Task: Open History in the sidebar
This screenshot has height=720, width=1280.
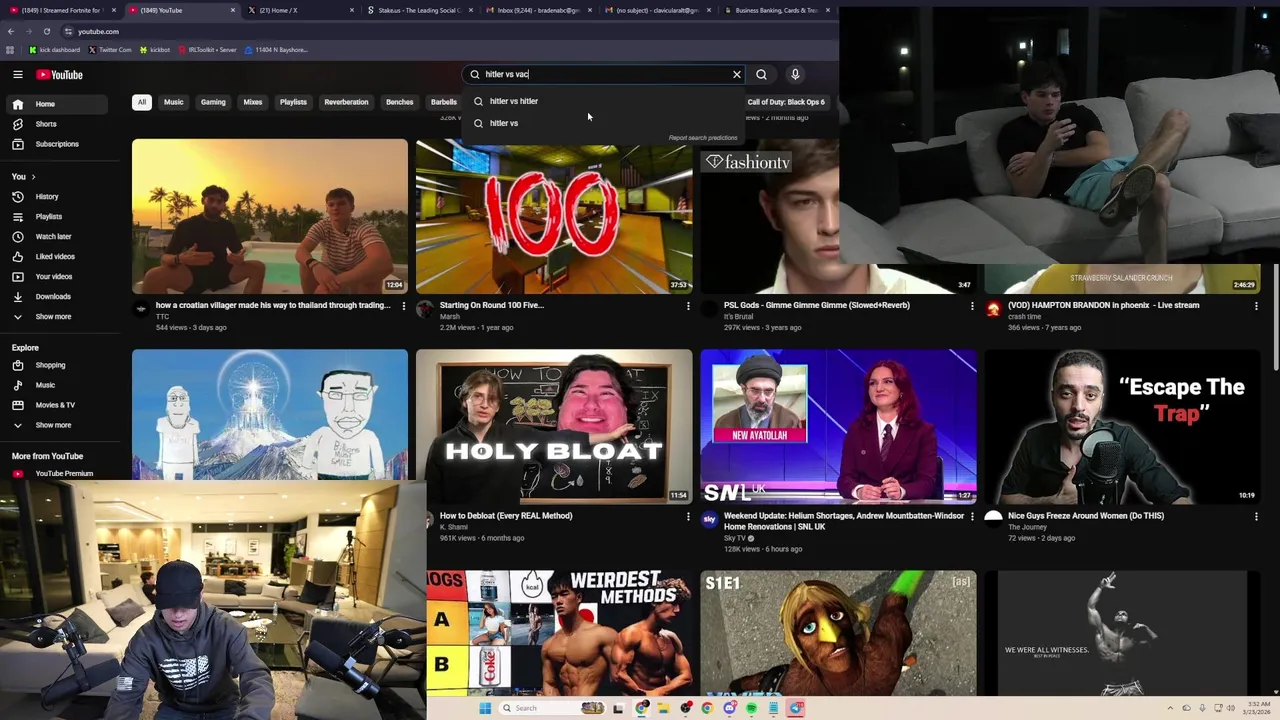Action: click(58, 197)
